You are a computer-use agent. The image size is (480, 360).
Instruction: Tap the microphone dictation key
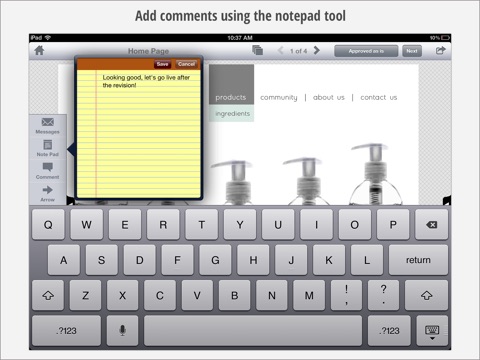(x=122, y=331)
